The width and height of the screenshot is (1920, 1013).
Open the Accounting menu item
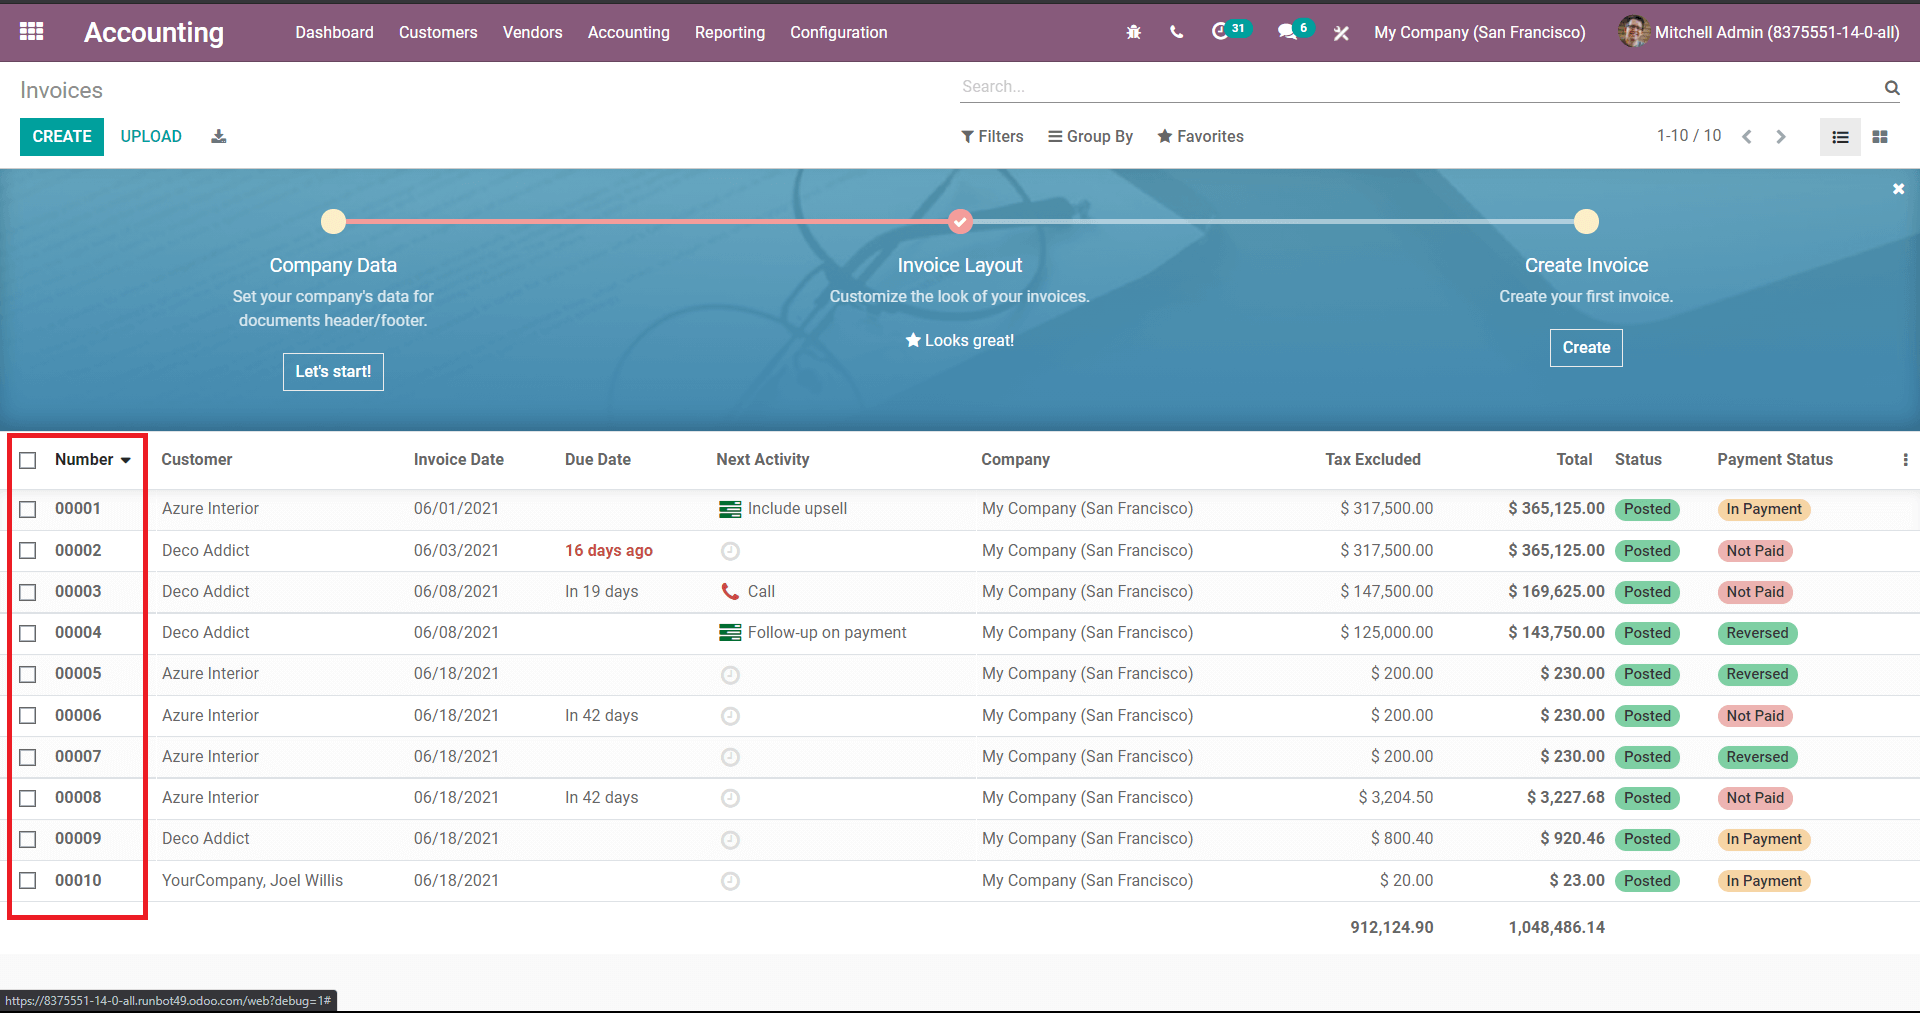click(629, 32)
